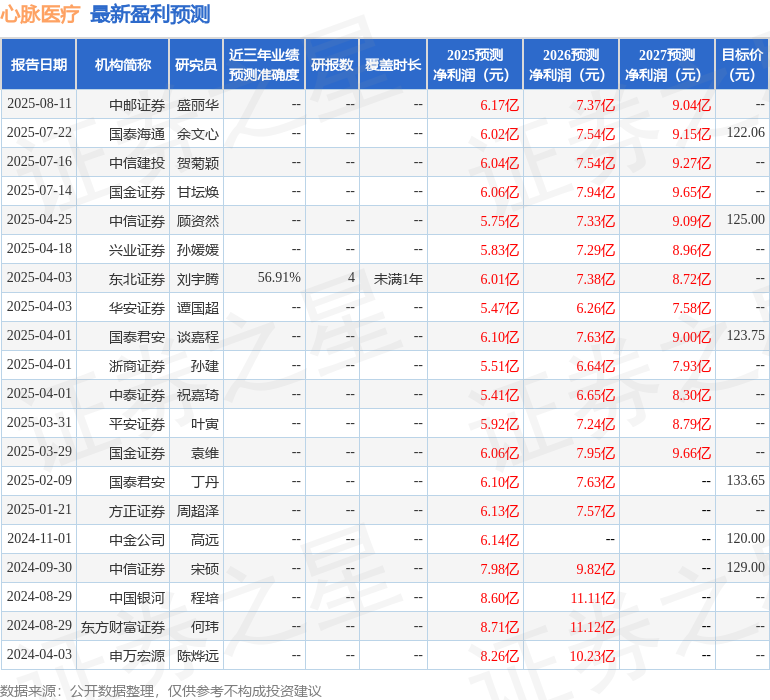Select the 8.30亿 forecast value
This screenshot has height=700, width=770.
(x=691, y=395)
